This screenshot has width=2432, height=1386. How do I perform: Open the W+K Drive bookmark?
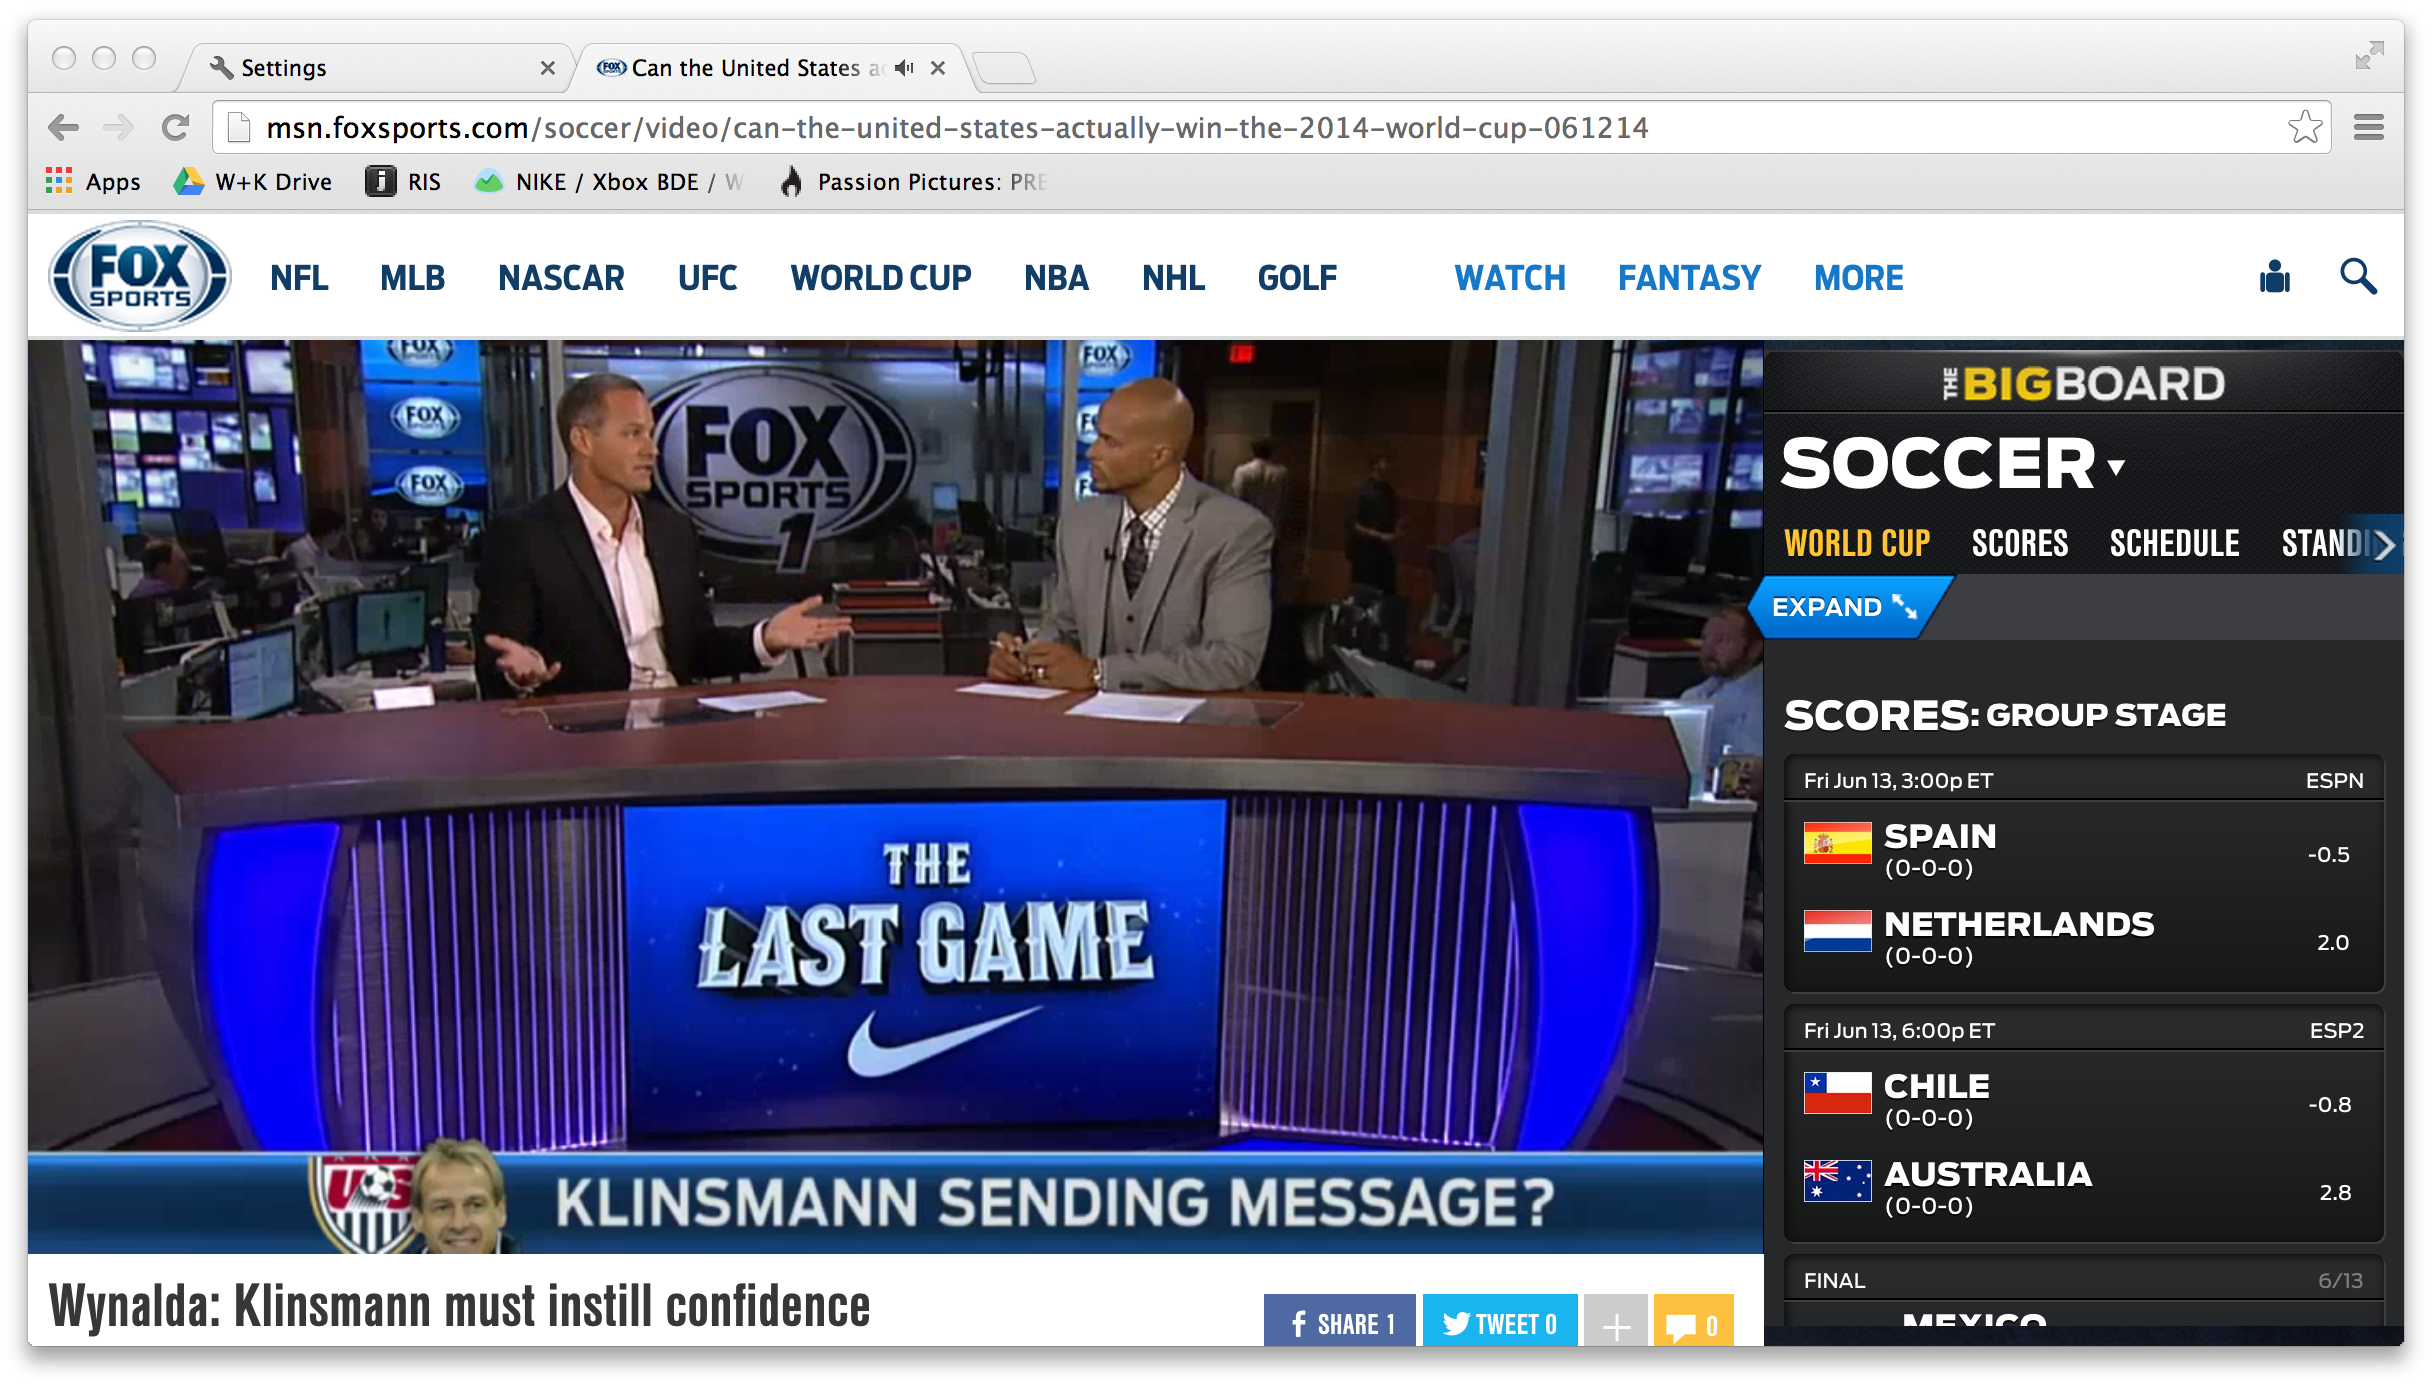click(x=253, y=182)
